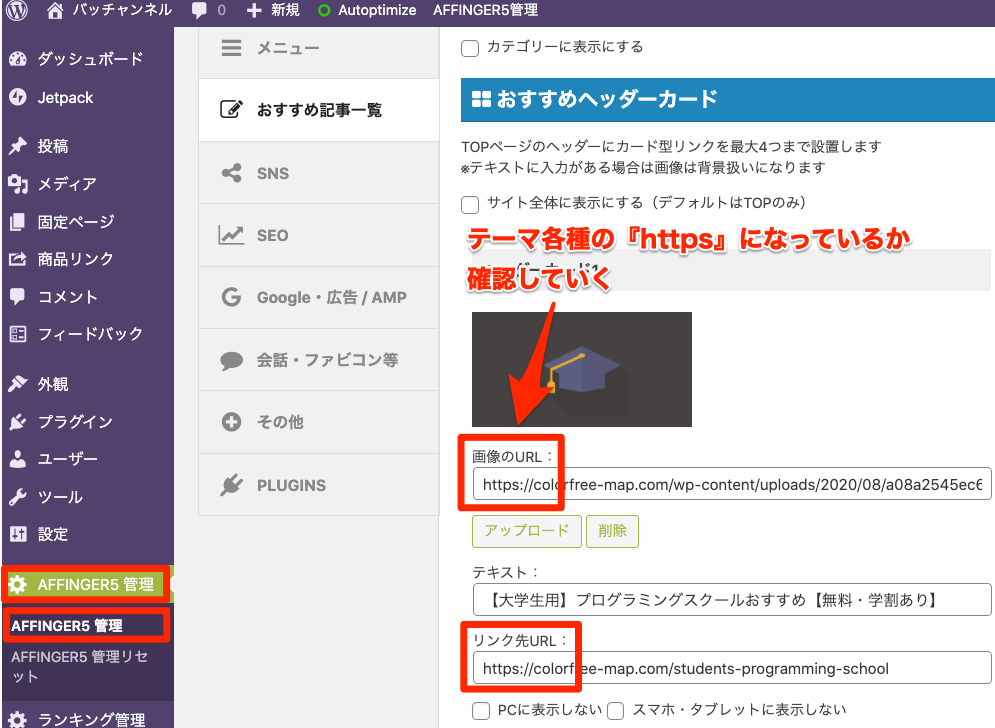Click the pushpin icon for 投稿
The width and height of the screenshot is (995, 728).
coord(18,146)
